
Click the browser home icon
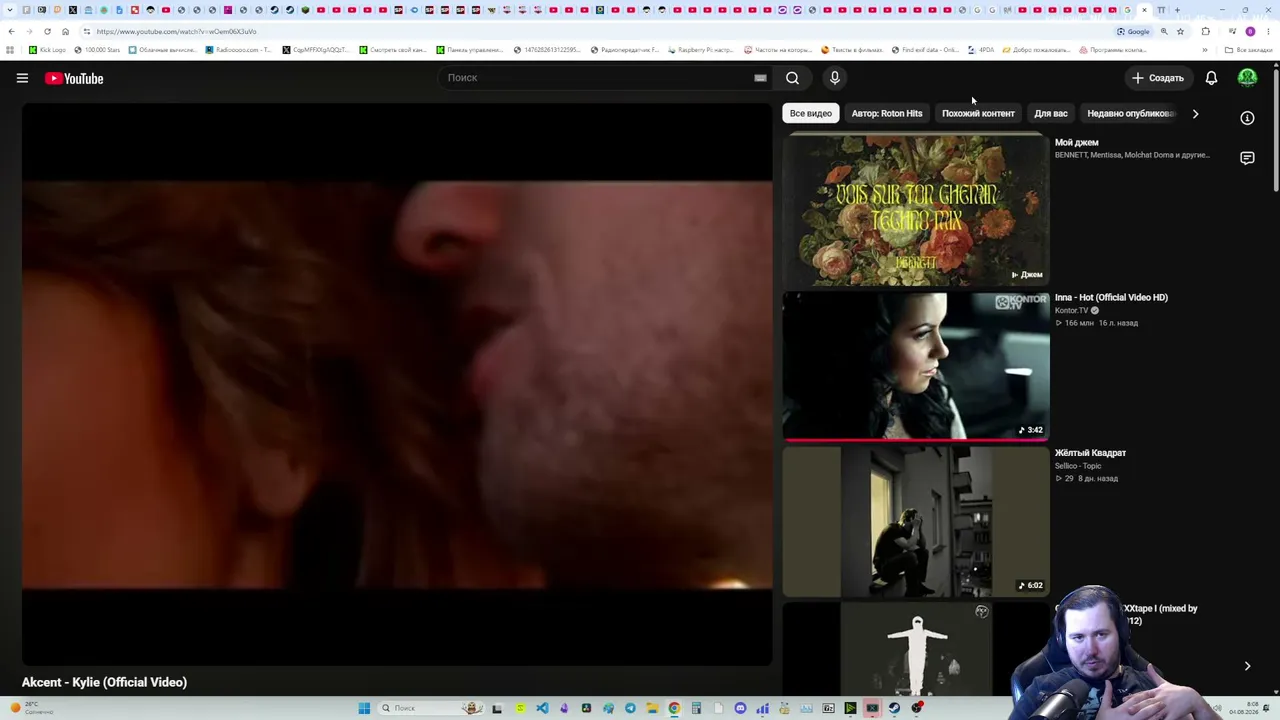click(65, 31)
